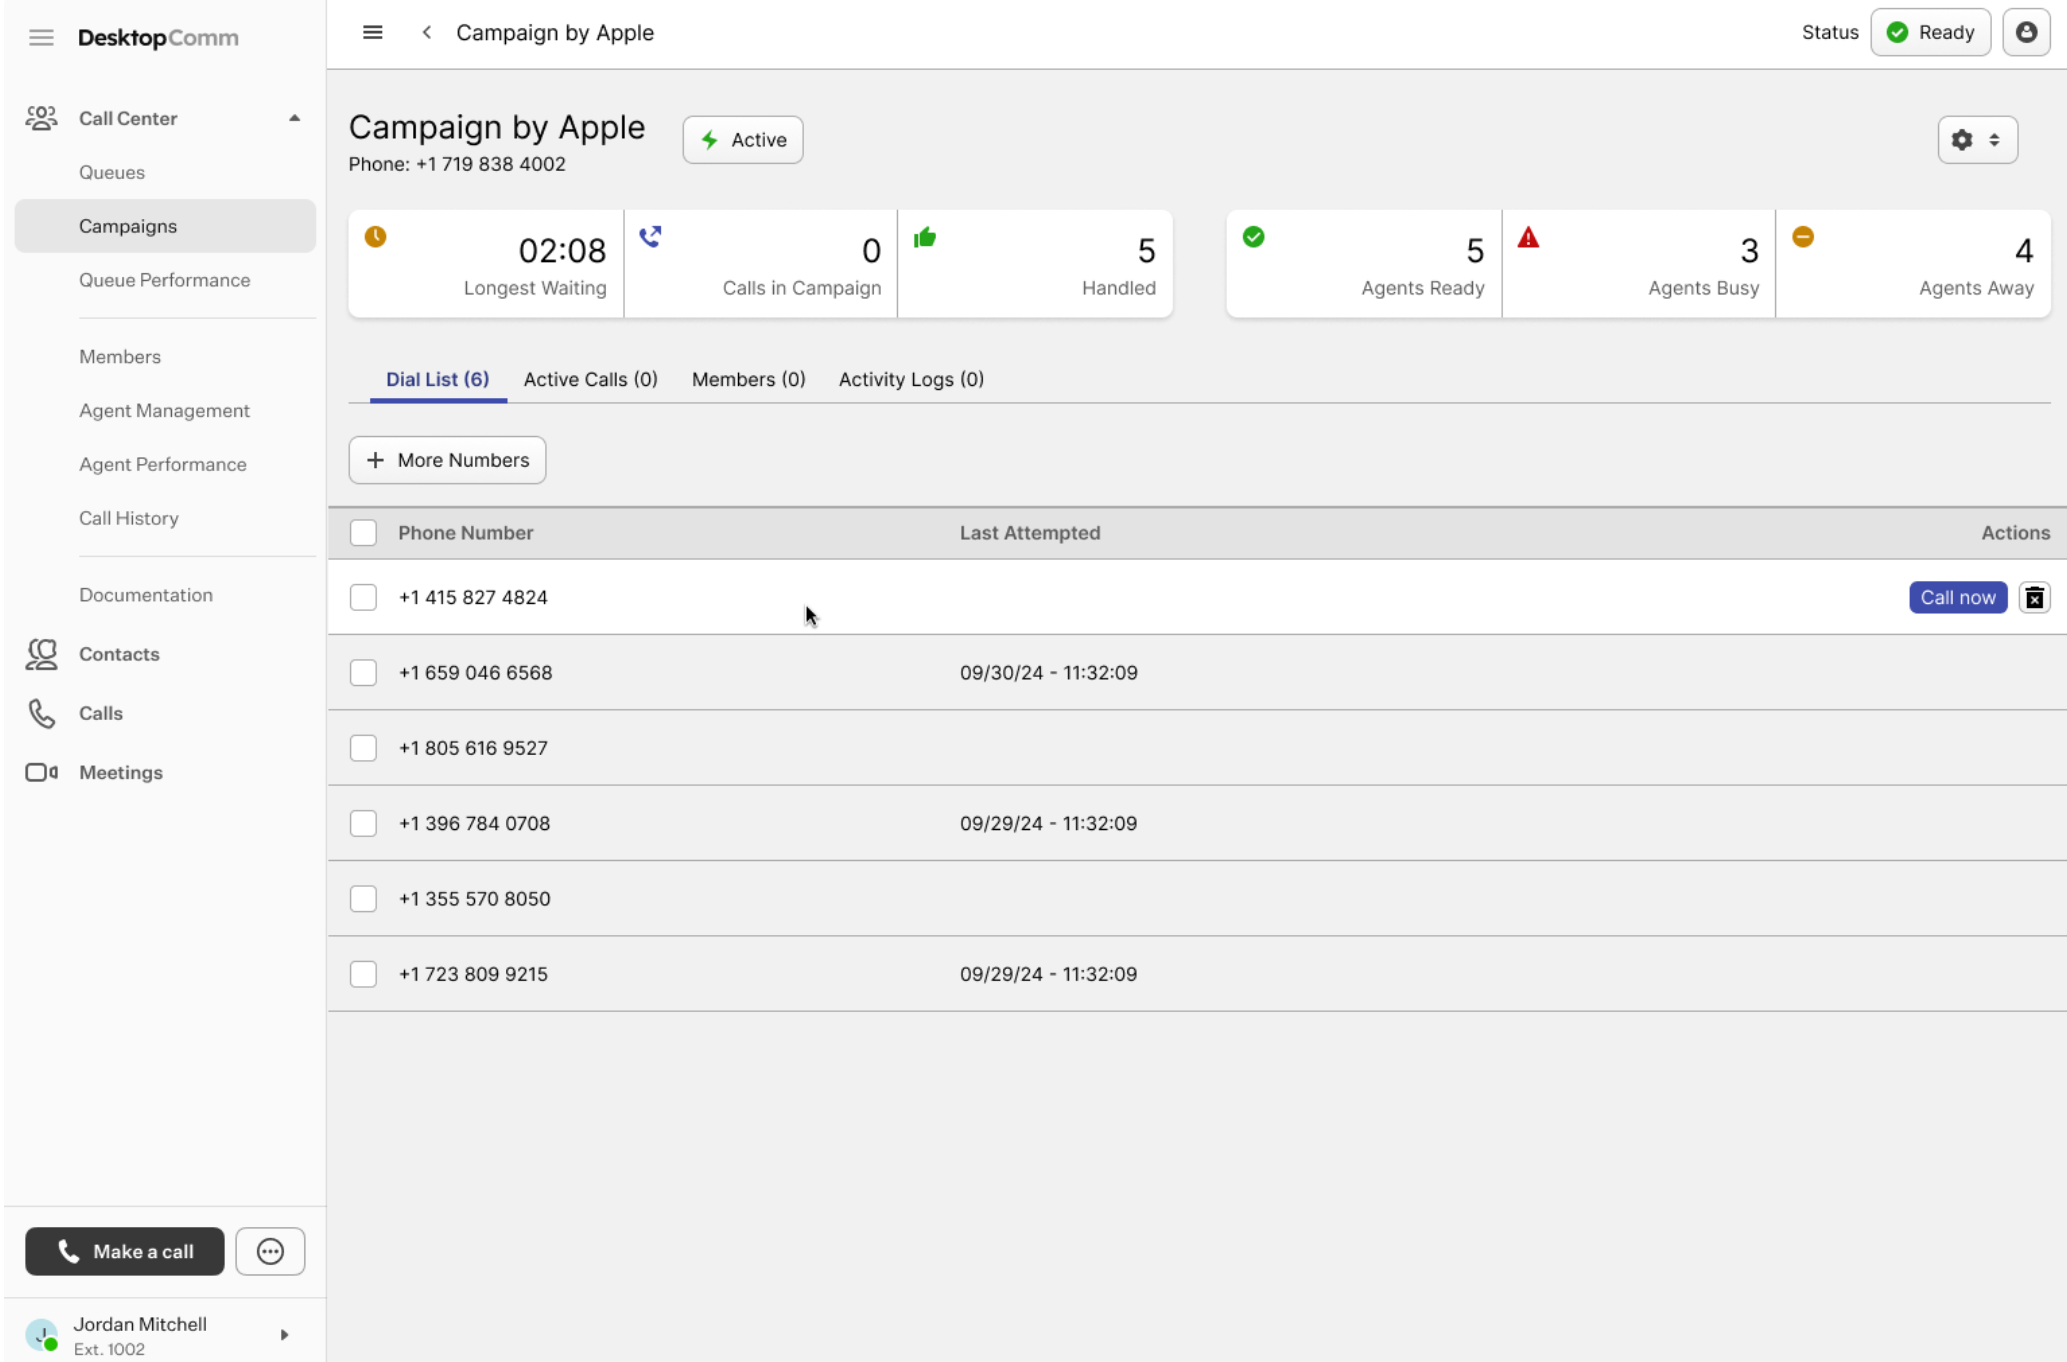Open the Activity Logs (0) tab

pyautogui.click(x=910, y=379)
